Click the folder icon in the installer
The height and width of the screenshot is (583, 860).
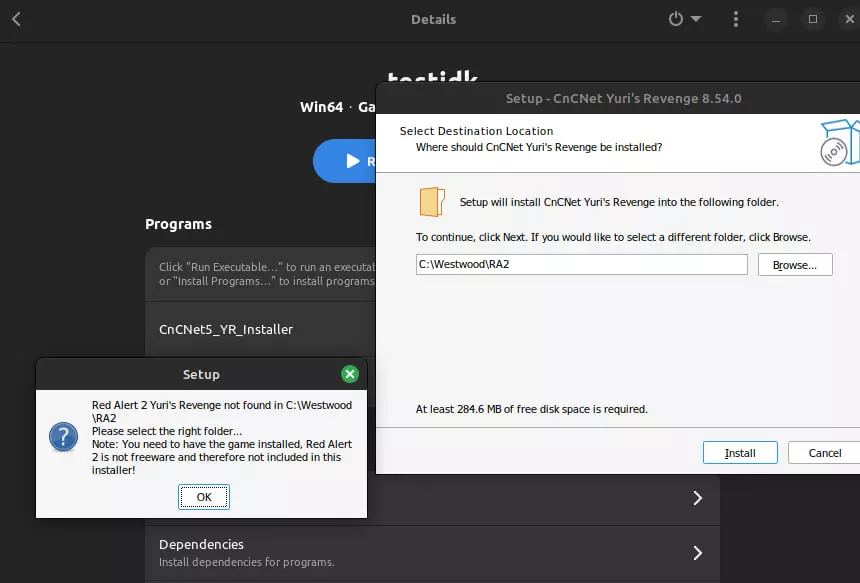coord(432,202)
